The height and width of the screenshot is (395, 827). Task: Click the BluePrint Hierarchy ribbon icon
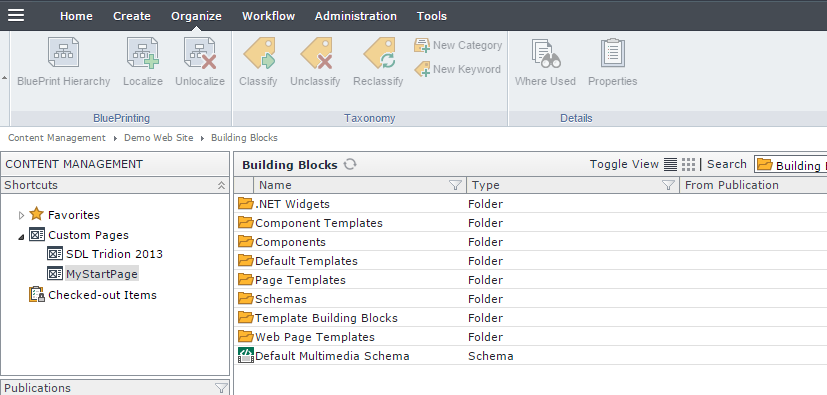(63, 52)
